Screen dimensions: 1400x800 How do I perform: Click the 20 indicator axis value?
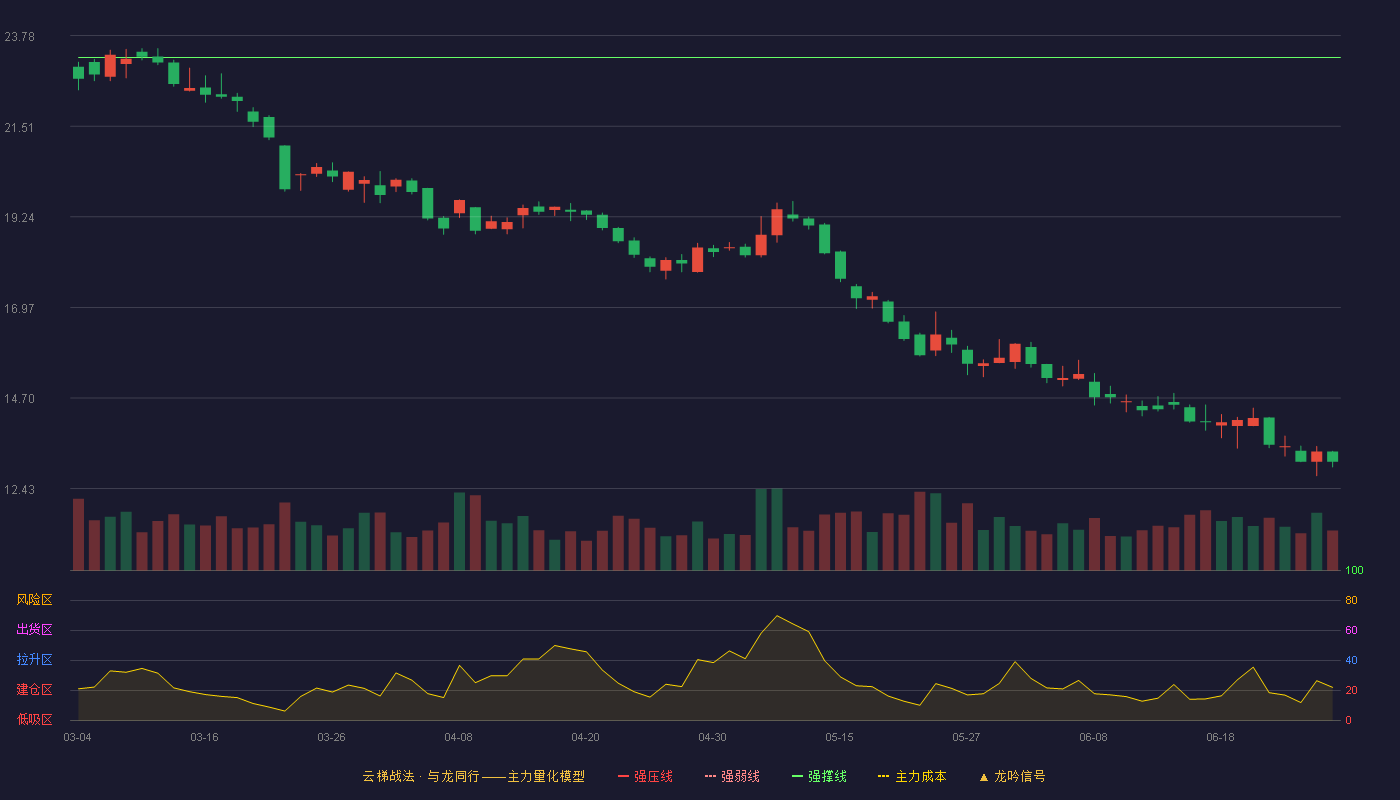1351,691
